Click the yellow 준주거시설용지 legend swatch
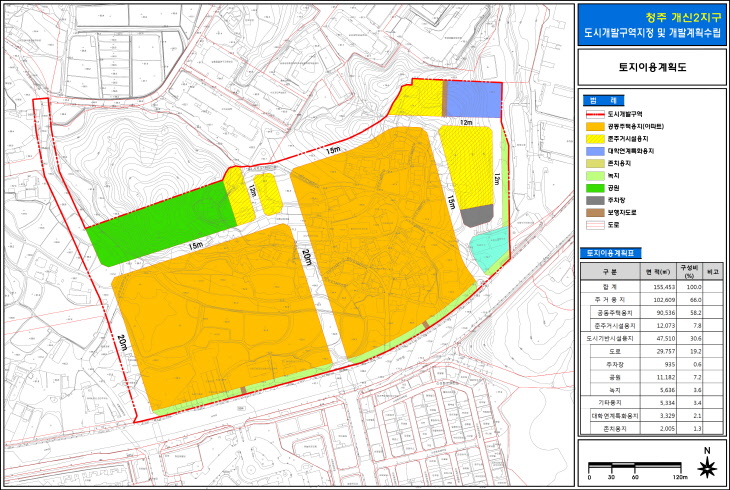Image resolution: width=730 pixels, height=490 pixels. 595,139
